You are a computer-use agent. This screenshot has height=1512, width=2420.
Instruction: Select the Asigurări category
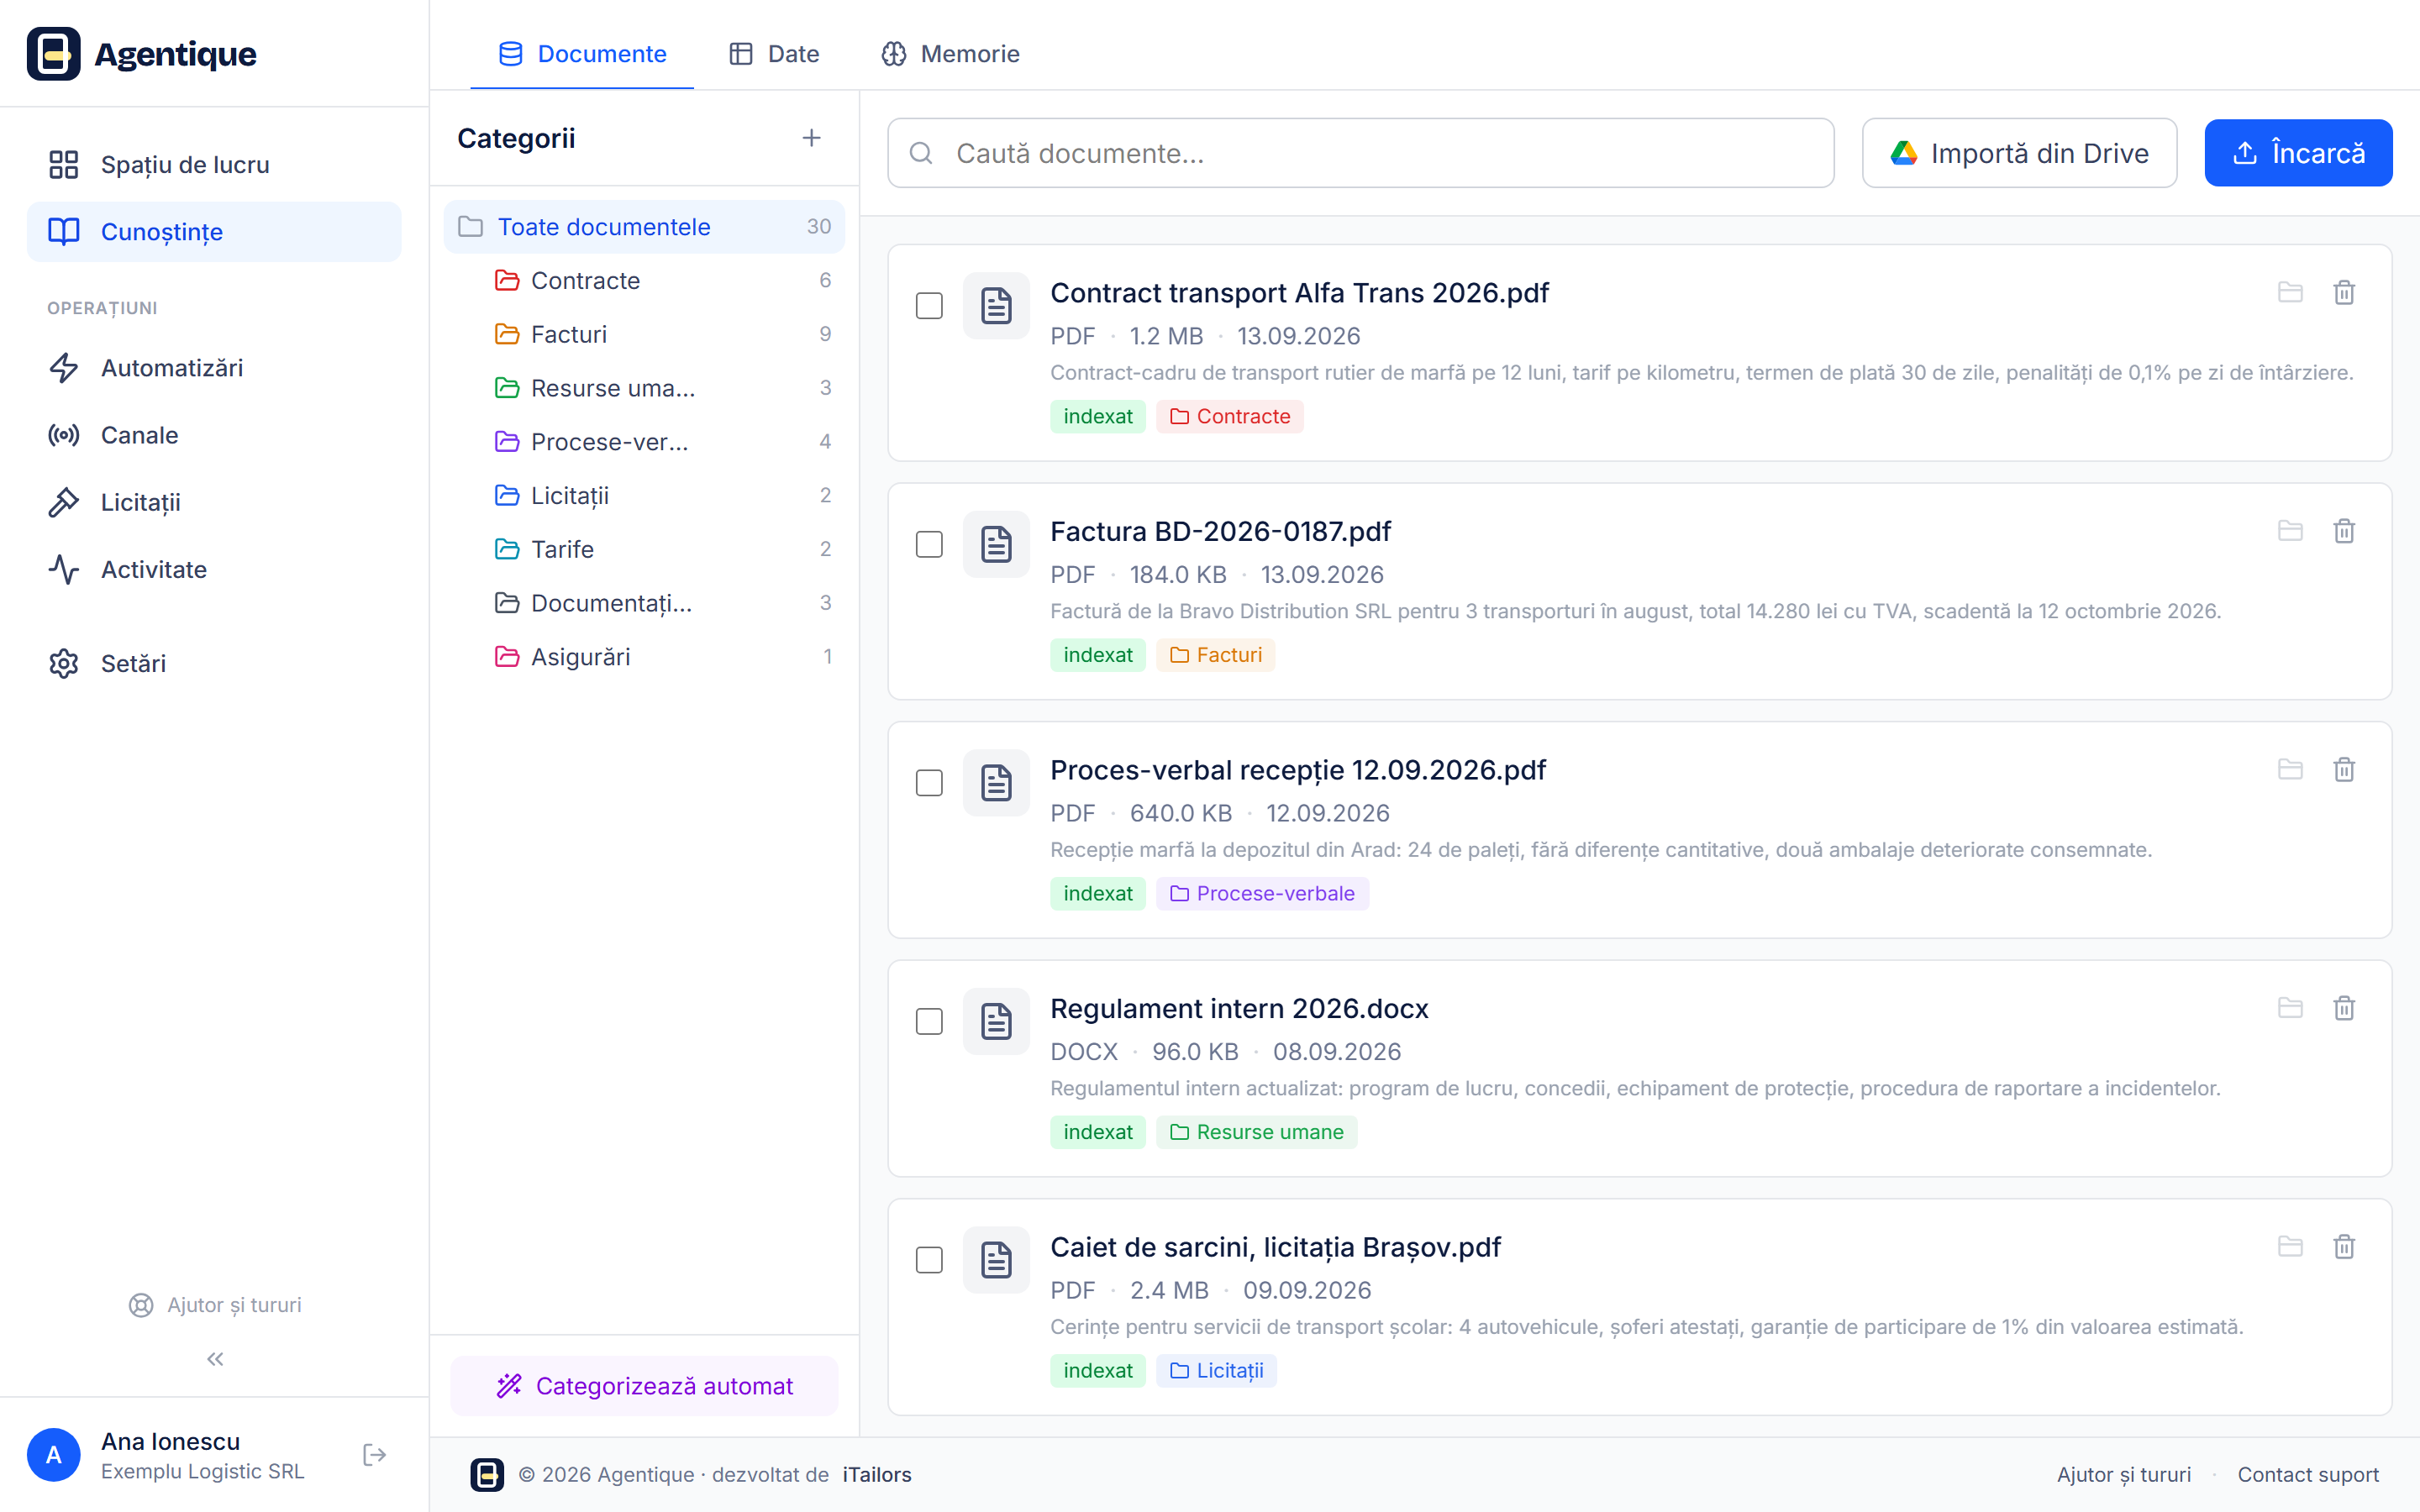click(662, 657)
